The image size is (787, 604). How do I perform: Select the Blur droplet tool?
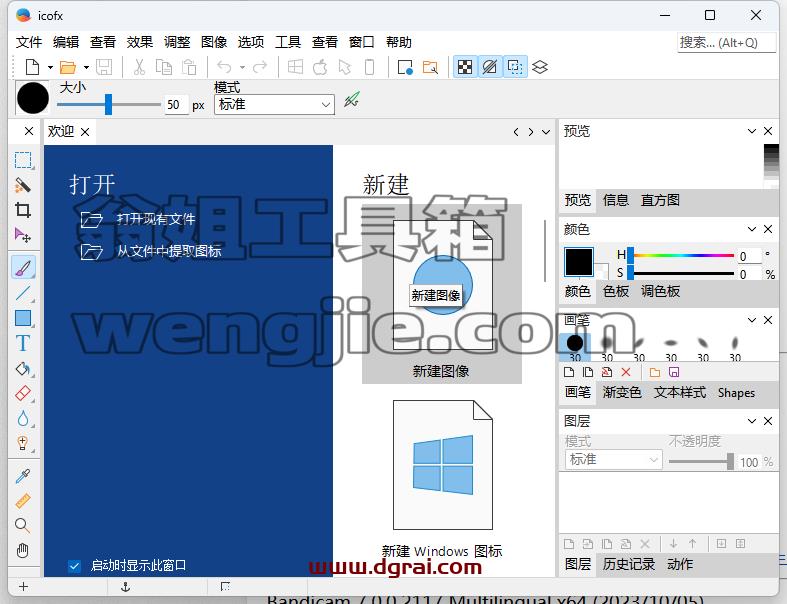[x=23, y=418]
